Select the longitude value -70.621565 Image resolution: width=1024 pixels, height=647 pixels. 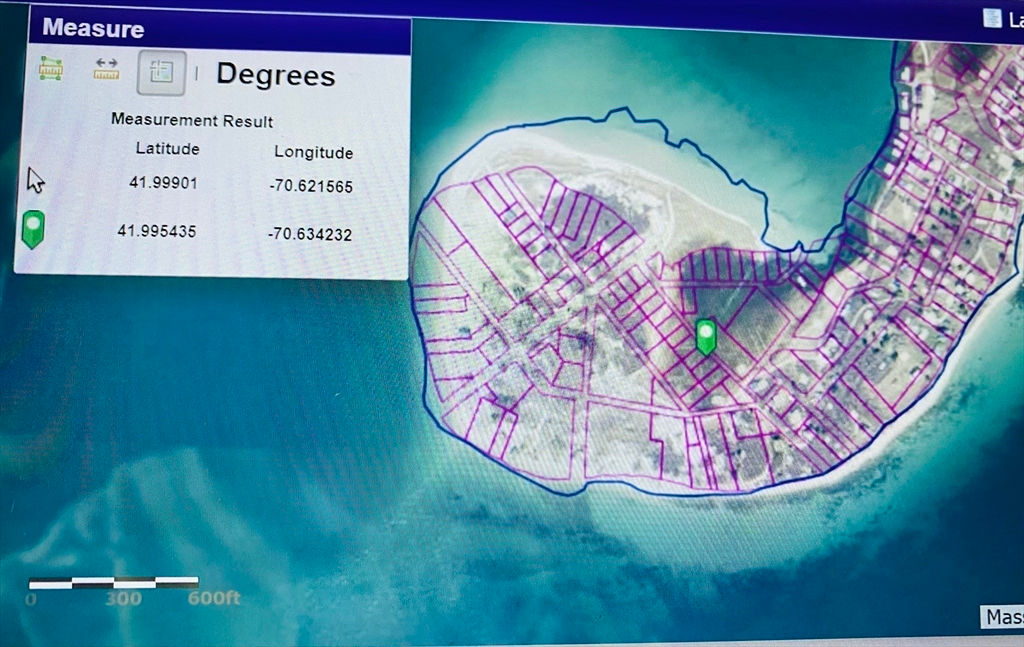(312, 186)
